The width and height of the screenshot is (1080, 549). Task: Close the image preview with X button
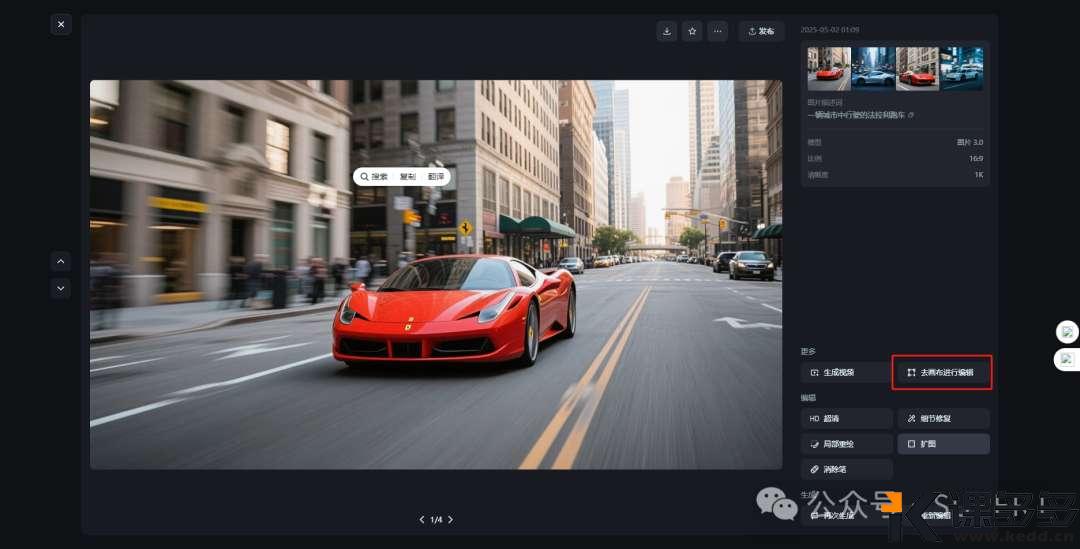[x=61, y=24]
